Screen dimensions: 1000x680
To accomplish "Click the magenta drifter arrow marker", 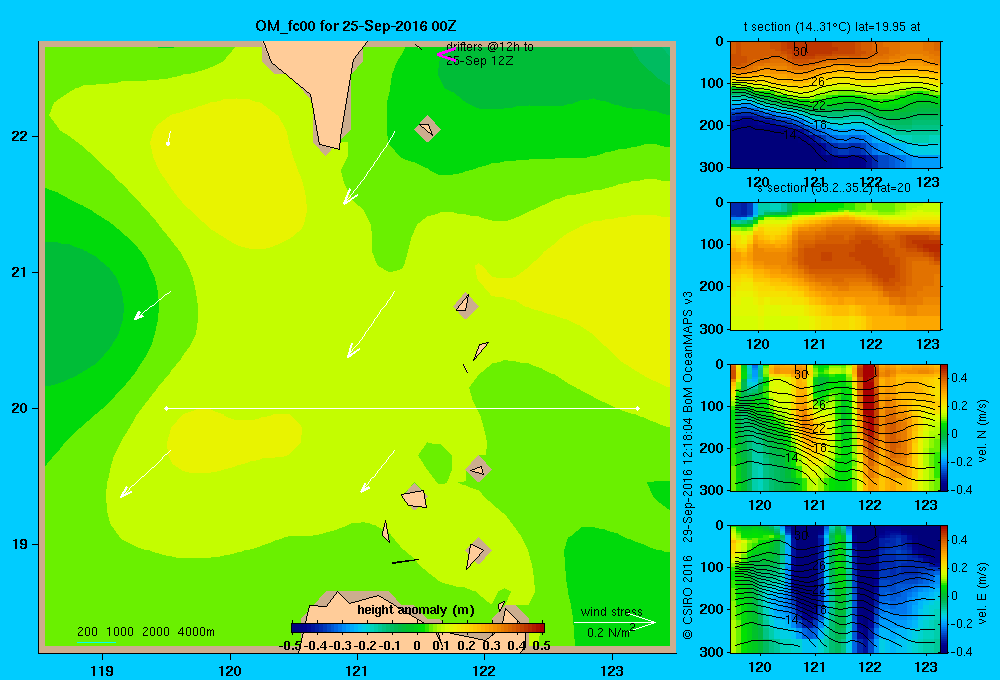I will (445, 55).
